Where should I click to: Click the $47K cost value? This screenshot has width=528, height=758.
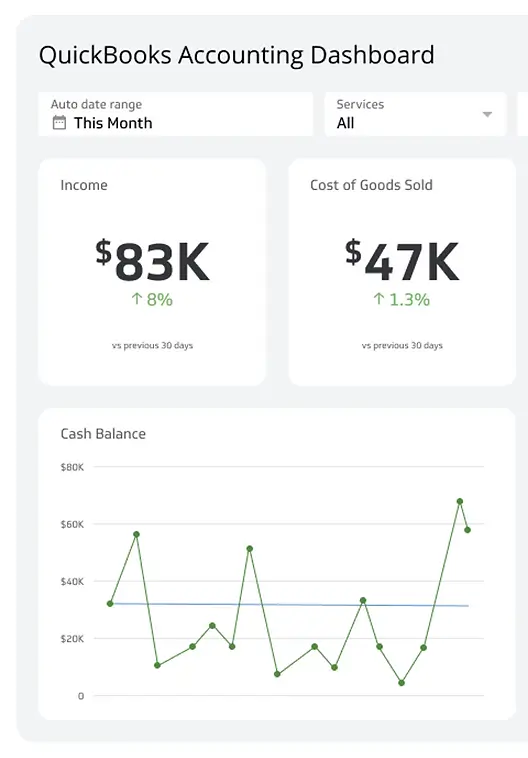pos(402,261)
